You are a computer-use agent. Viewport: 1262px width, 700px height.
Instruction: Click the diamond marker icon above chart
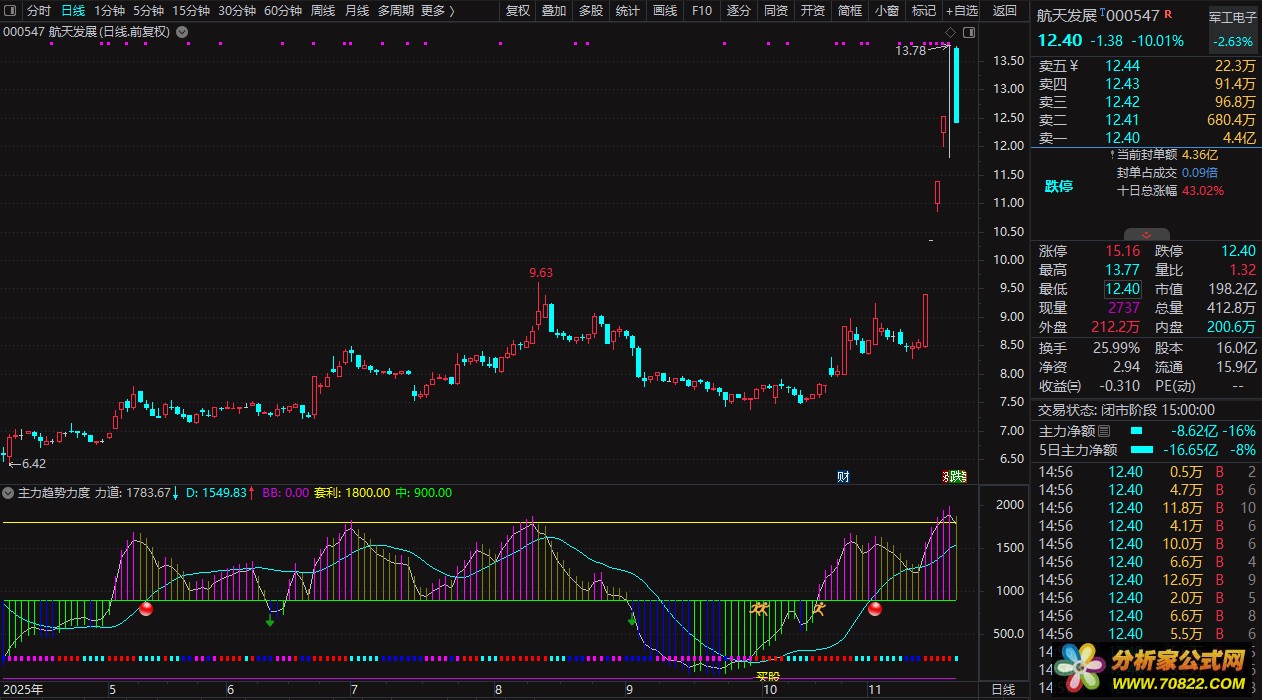[x=950, y=33]
